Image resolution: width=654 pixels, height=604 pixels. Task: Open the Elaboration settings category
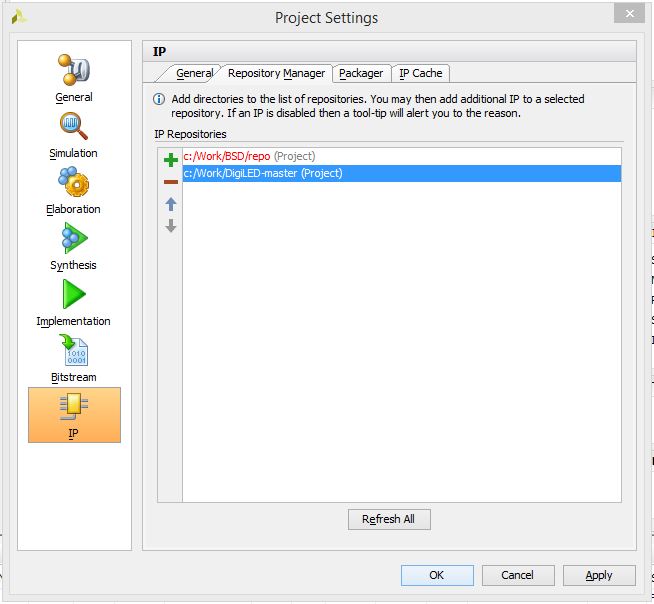tap(73, 191)
